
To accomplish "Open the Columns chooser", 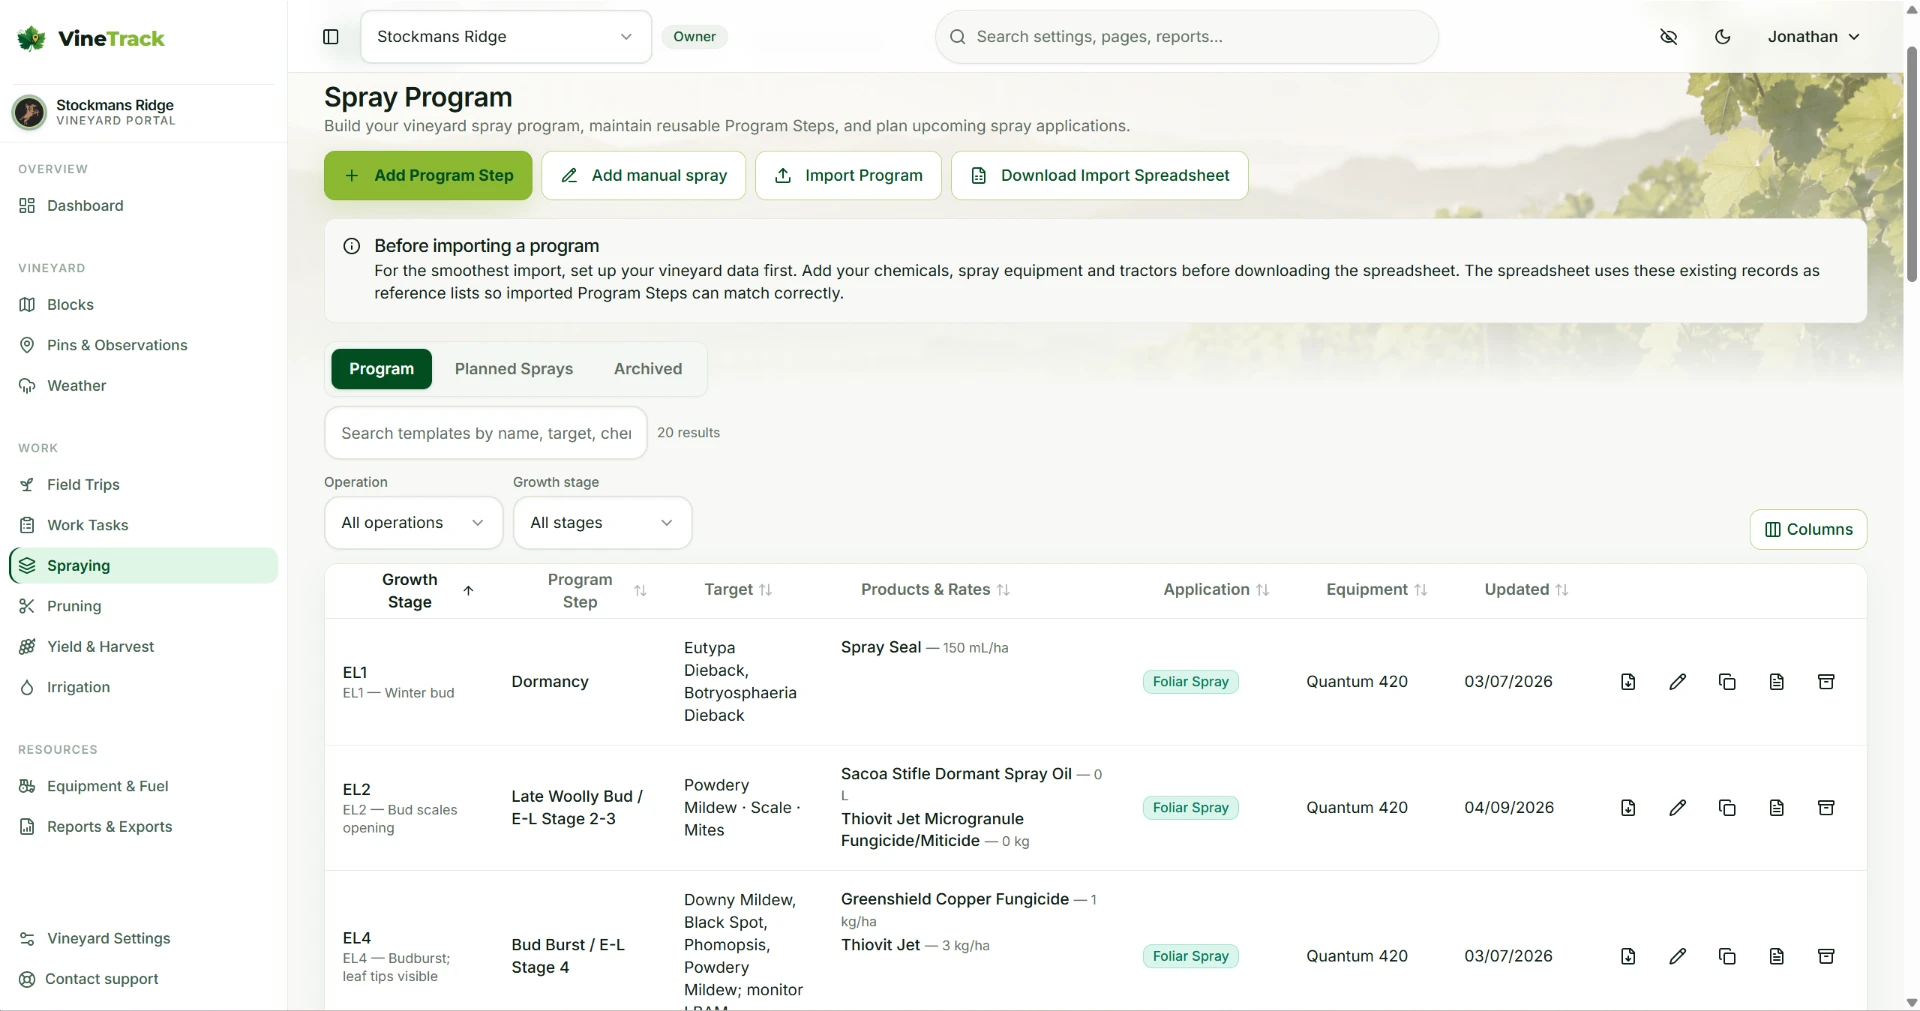I will coord(1808,530).
